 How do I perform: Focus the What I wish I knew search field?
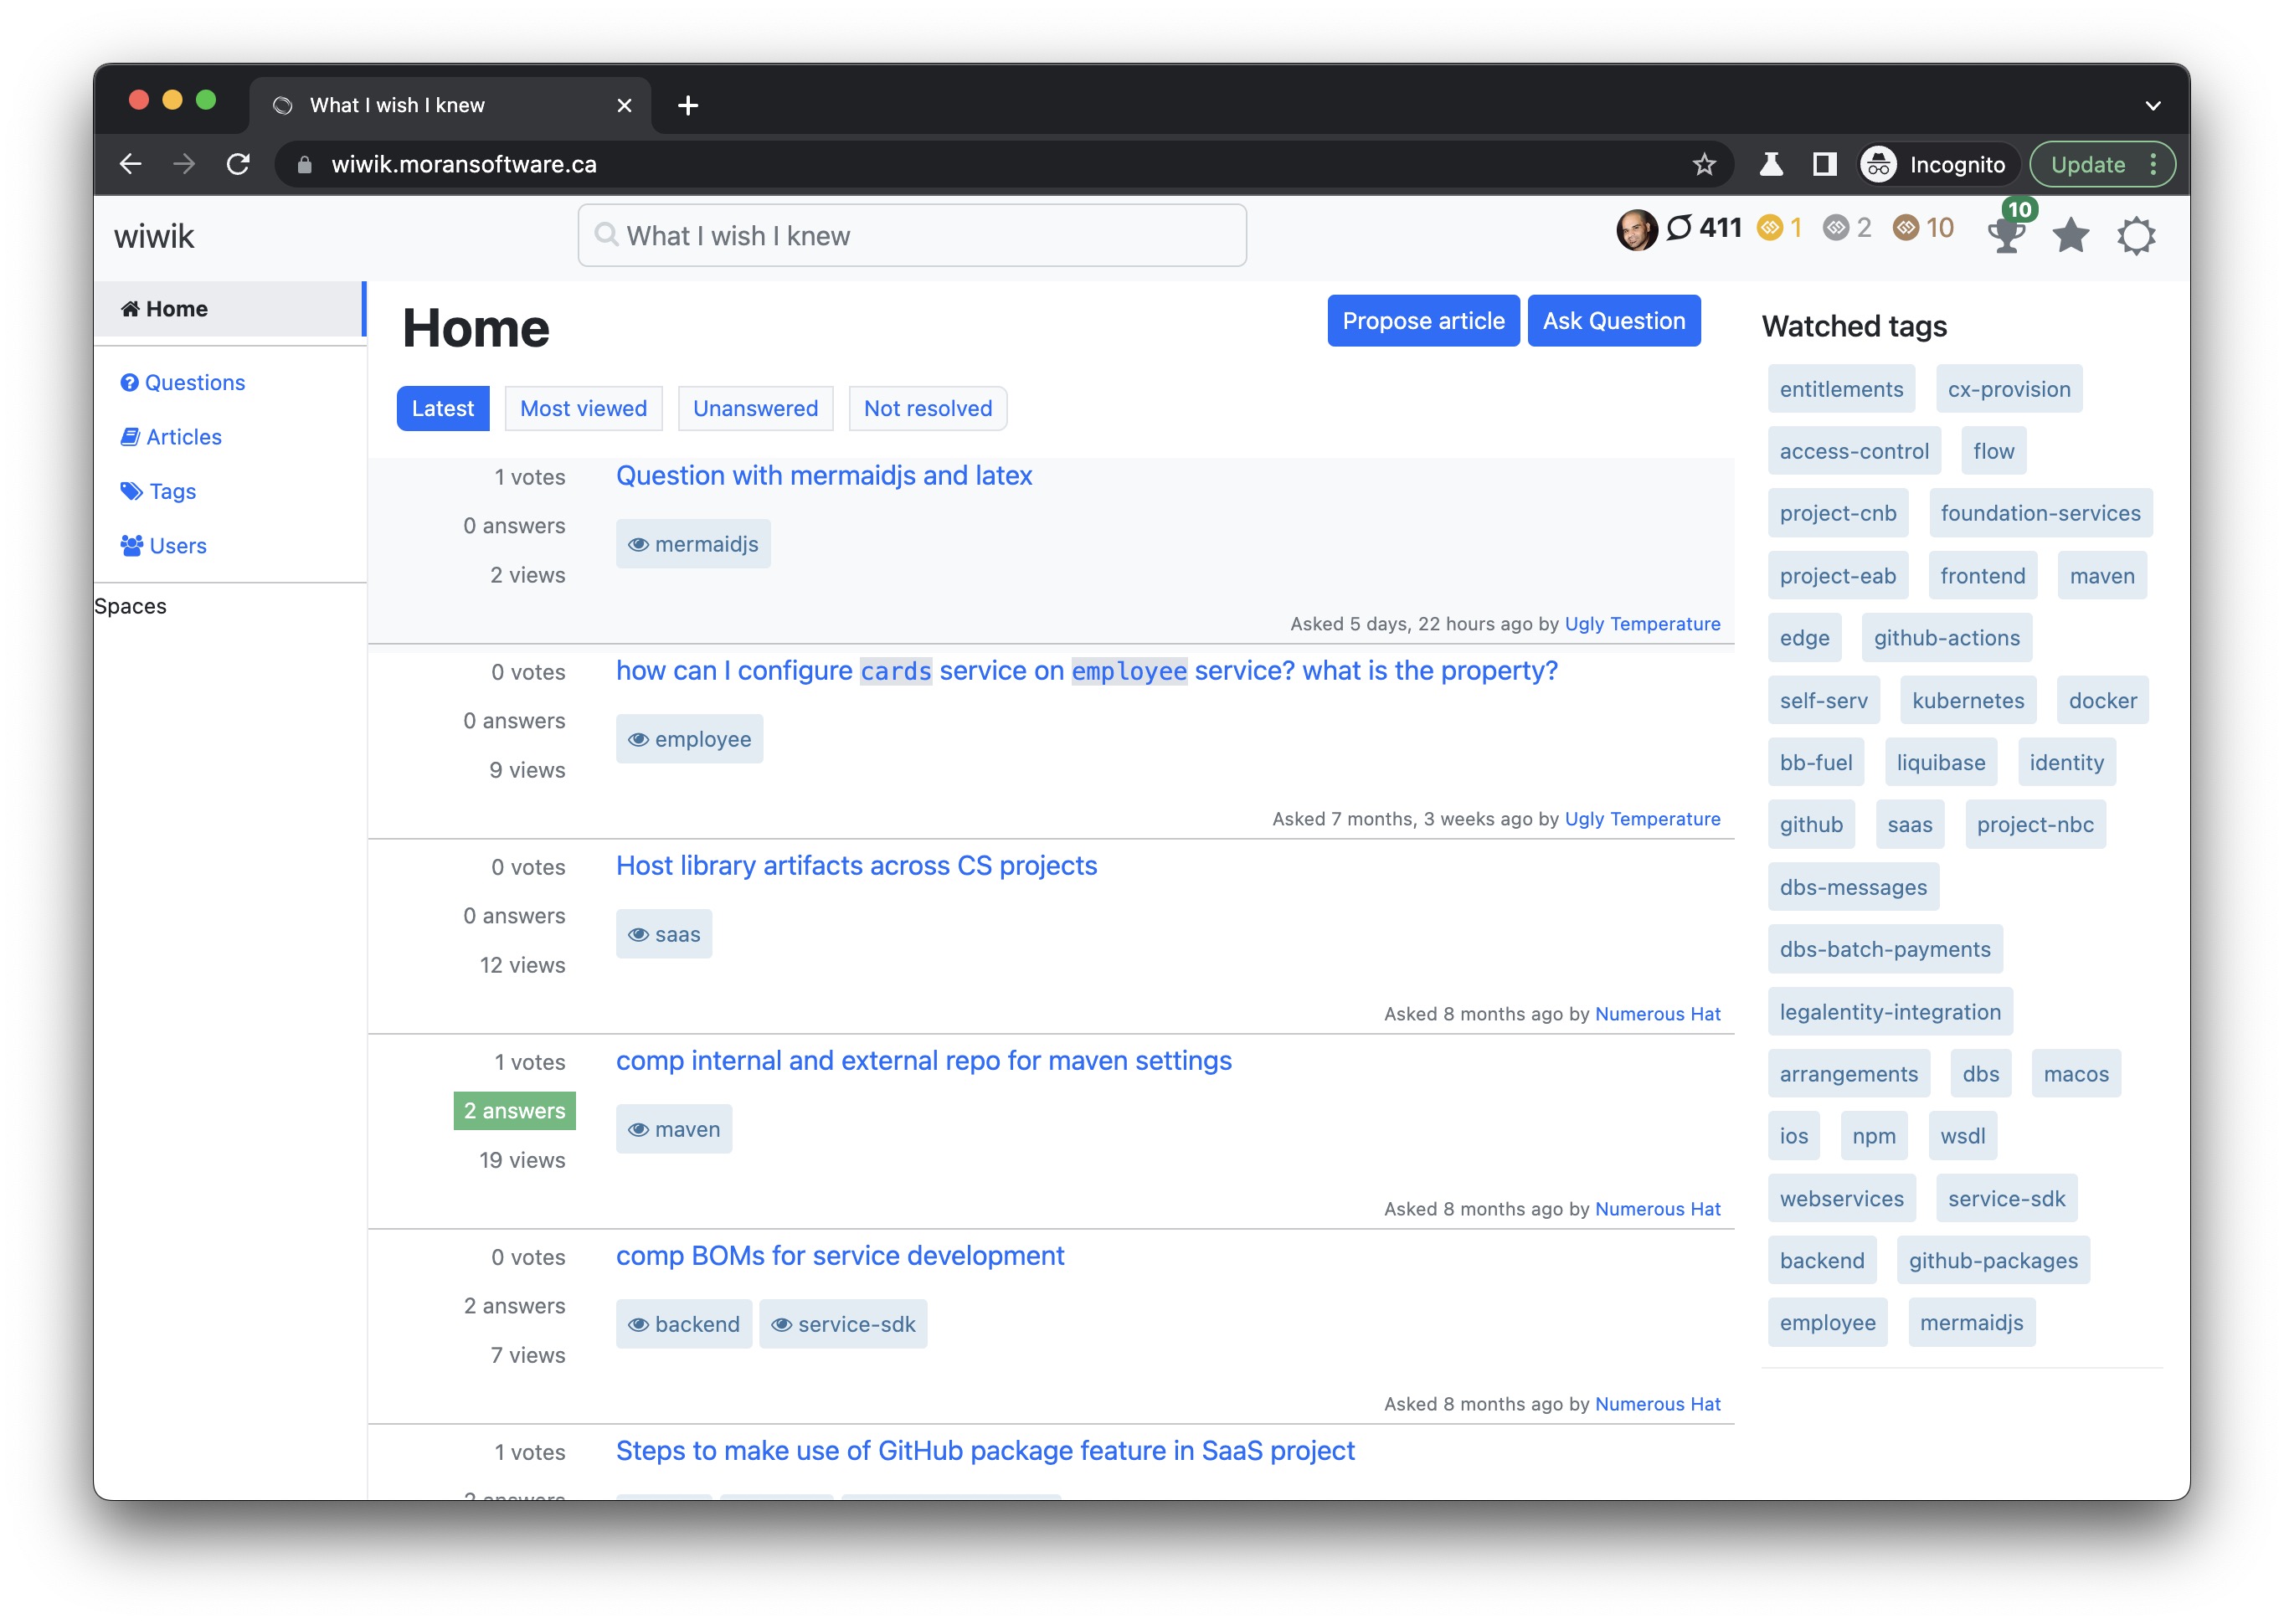coord(912,236)
